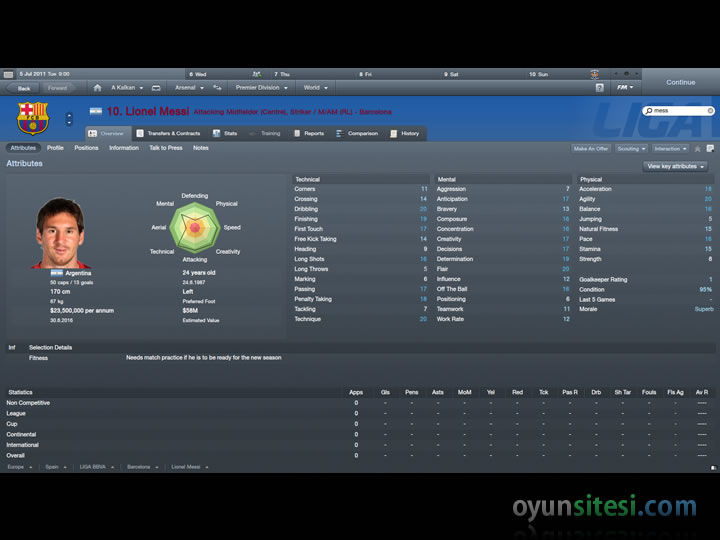Expand the Lionel Messi breadcrumb
Screen dimensions: 720x540
(190, 467)
